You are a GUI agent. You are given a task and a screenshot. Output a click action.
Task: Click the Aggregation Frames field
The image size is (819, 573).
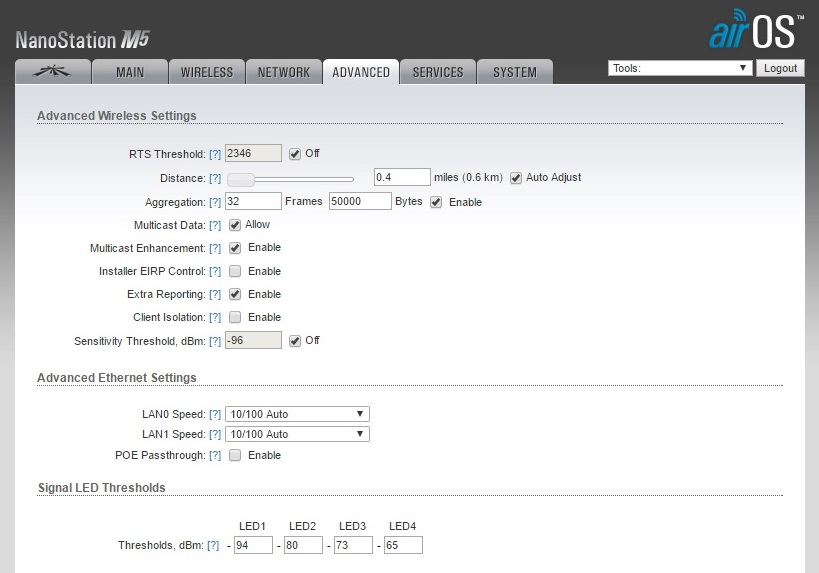click(x=253, y=201)
